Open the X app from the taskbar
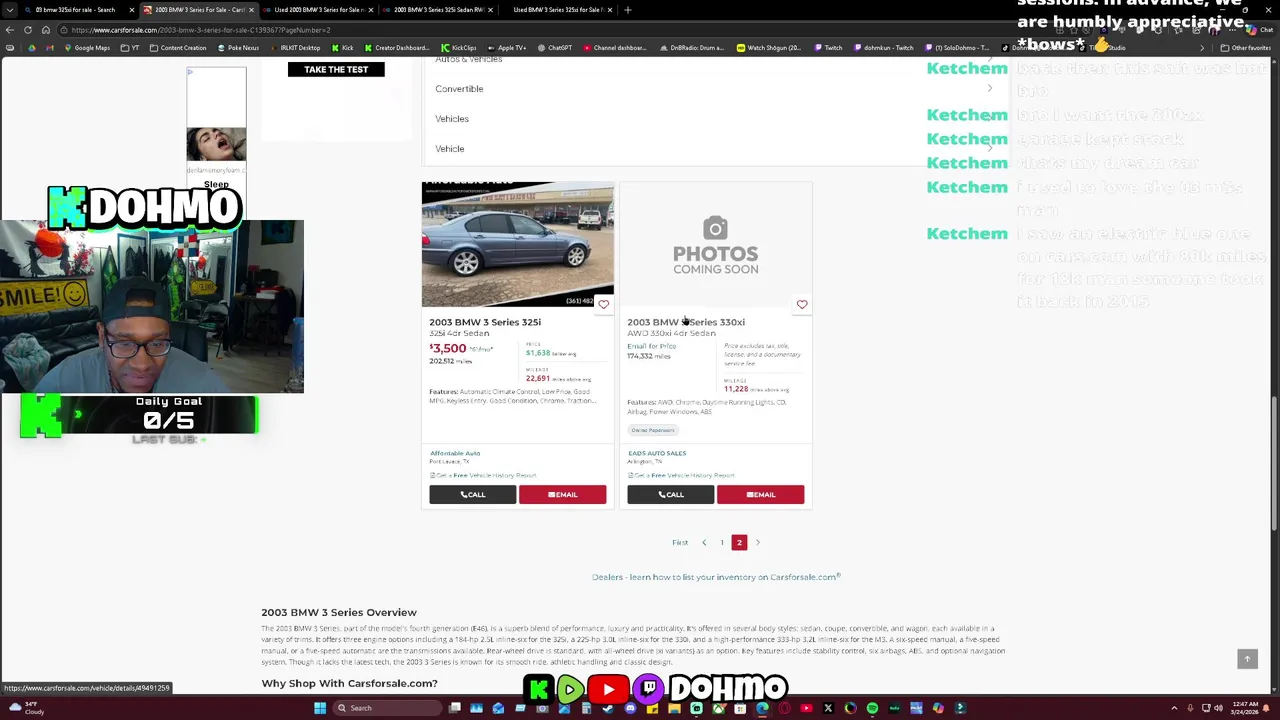The height and width of the screenshot is (720, 1280). (828, 708)
